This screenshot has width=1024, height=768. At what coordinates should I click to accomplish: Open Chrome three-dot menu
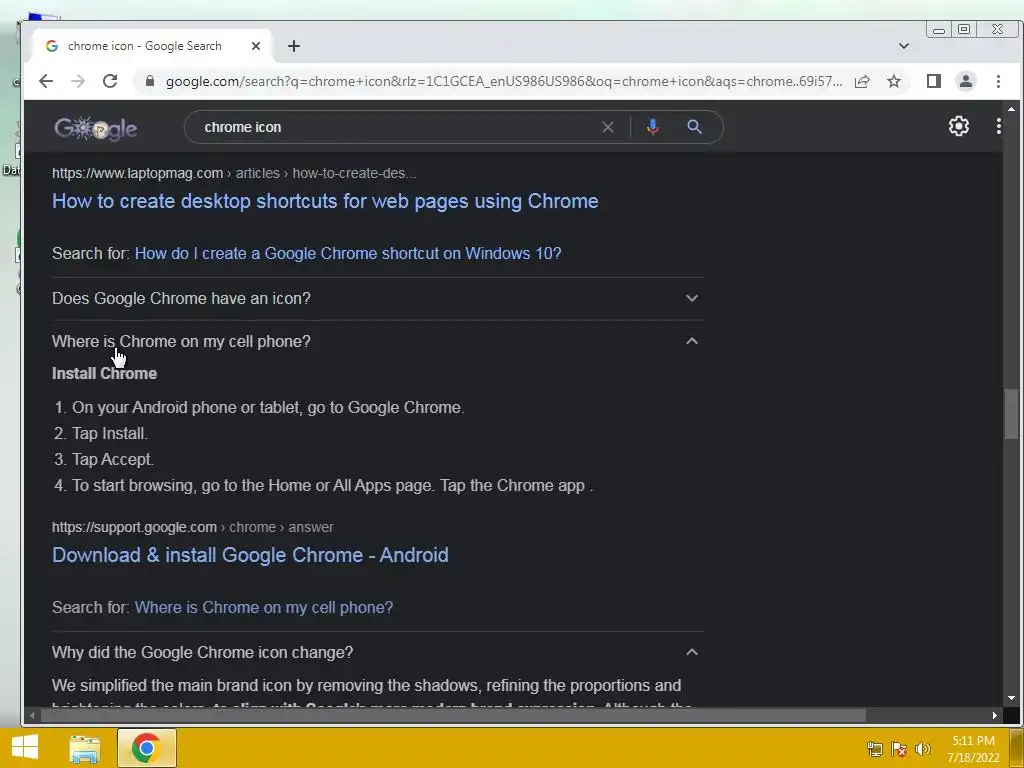point(998,81)
